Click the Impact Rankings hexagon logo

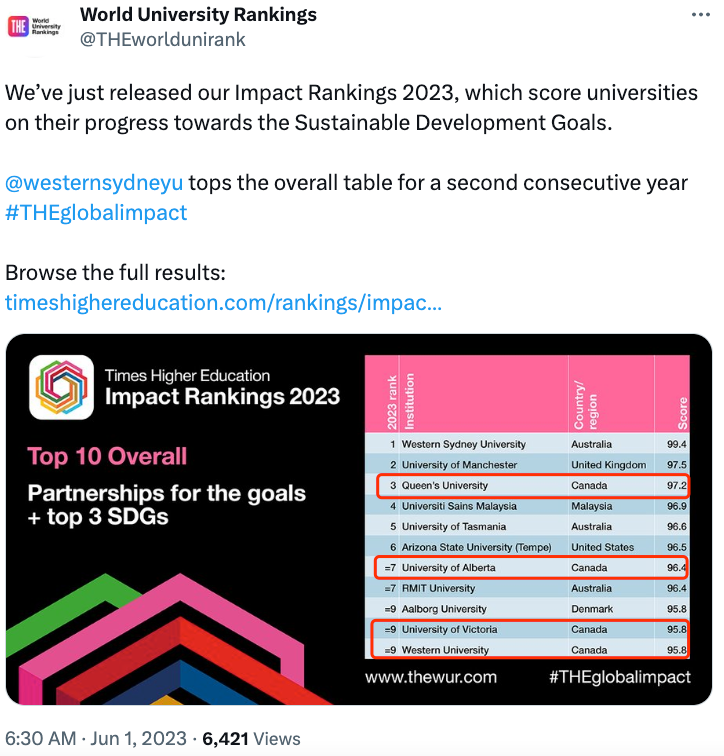click(61, 387)
